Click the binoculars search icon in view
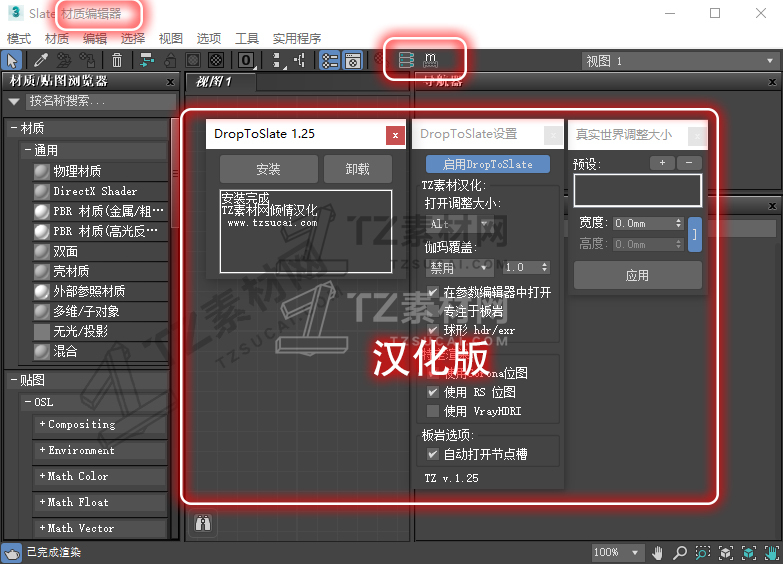 click(203, 523)
